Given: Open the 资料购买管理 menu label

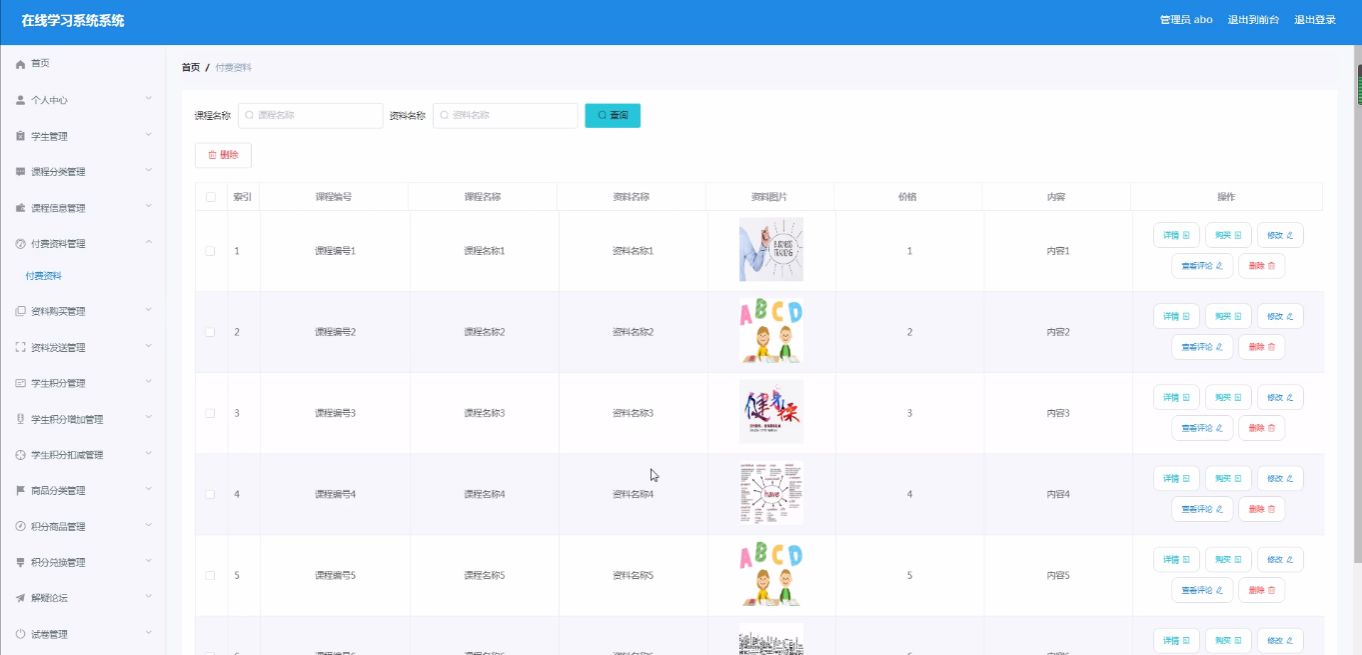Looking at the screenshot, I should [58, 311].
